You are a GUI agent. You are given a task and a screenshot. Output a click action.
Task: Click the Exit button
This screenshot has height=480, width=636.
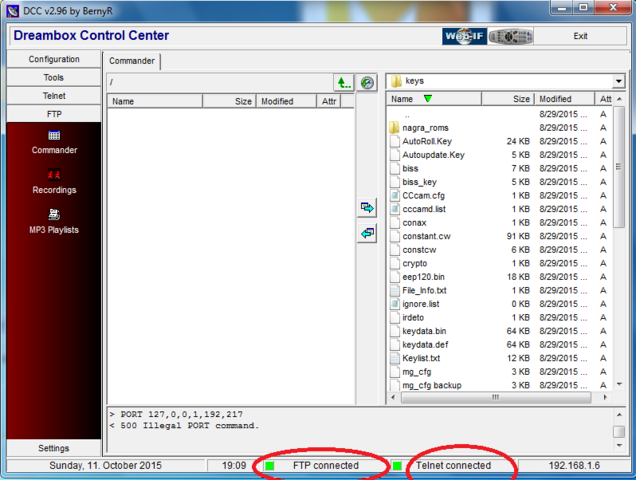580,36
